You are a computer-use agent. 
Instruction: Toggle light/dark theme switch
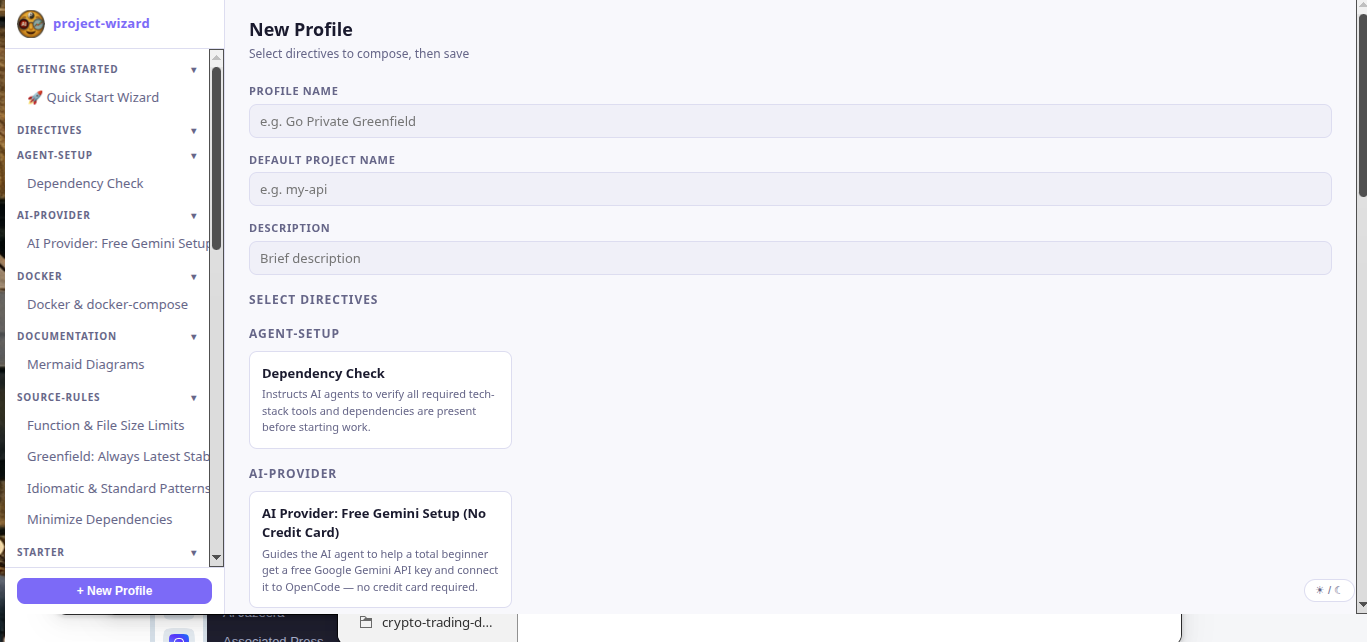click(x=1329, y=590)
